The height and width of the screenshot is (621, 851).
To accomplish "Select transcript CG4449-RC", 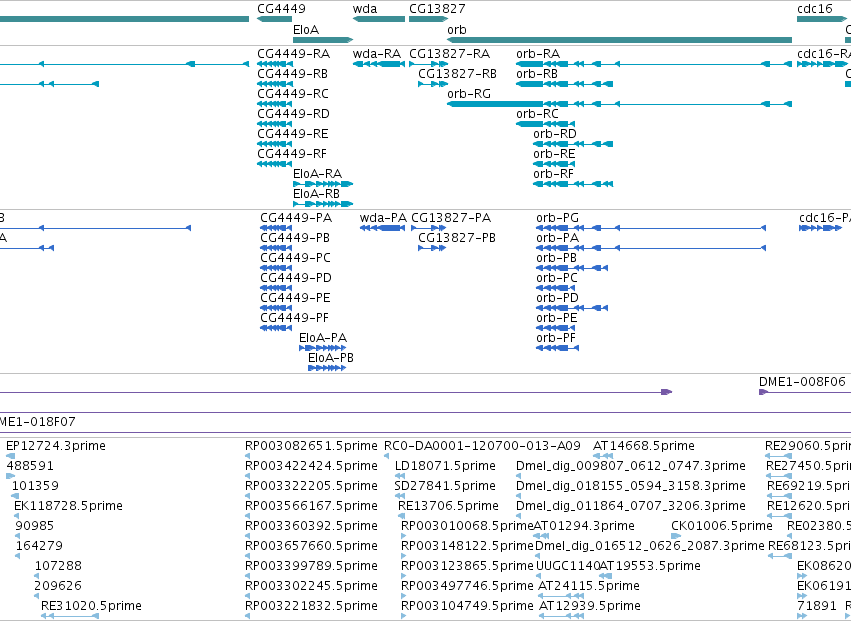I will pos(293,94).
